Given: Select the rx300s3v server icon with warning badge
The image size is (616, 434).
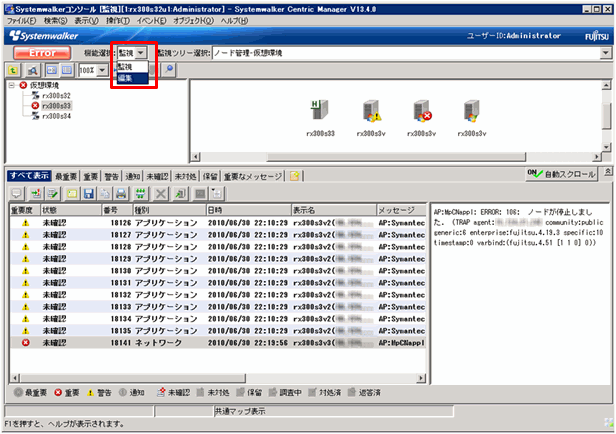Looking at the screenshot, I should click(371, 111).
